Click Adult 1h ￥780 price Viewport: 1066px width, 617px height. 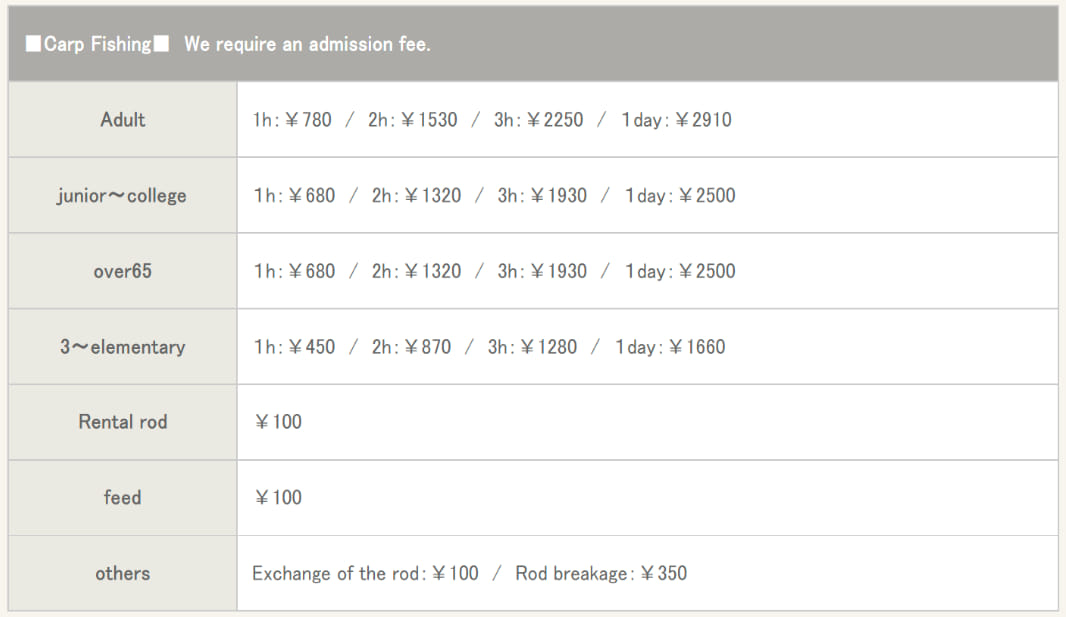pos(292,120)
